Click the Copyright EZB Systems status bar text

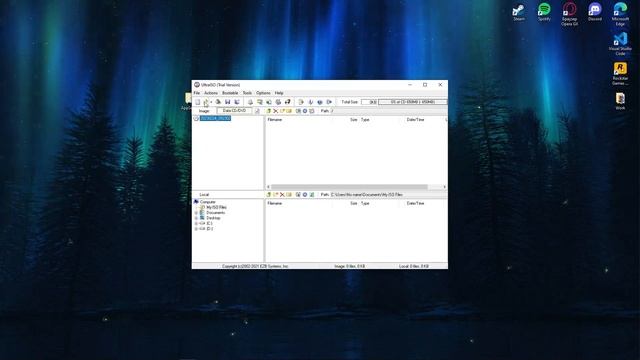255,266
